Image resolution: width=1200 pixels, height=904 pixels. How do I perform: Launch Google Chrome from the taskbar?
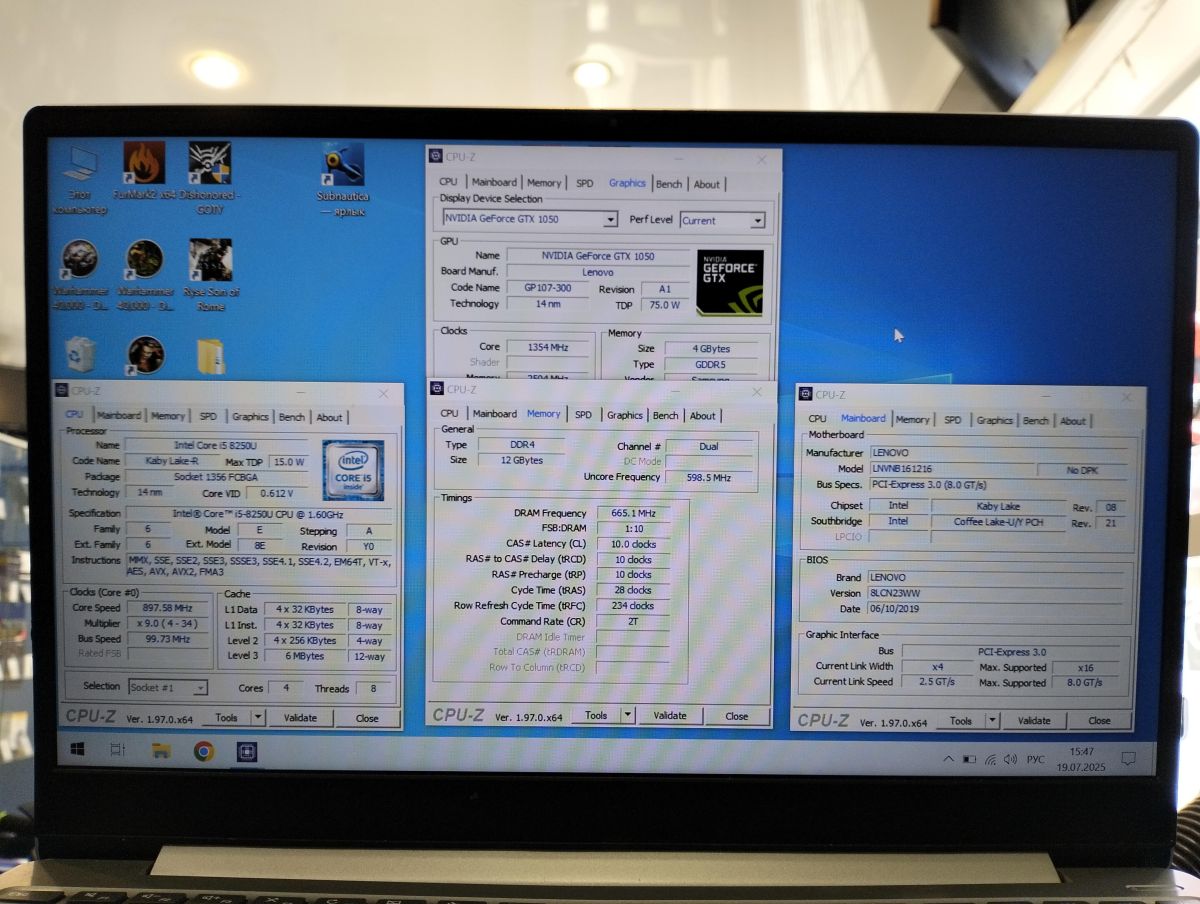(204, 751)
